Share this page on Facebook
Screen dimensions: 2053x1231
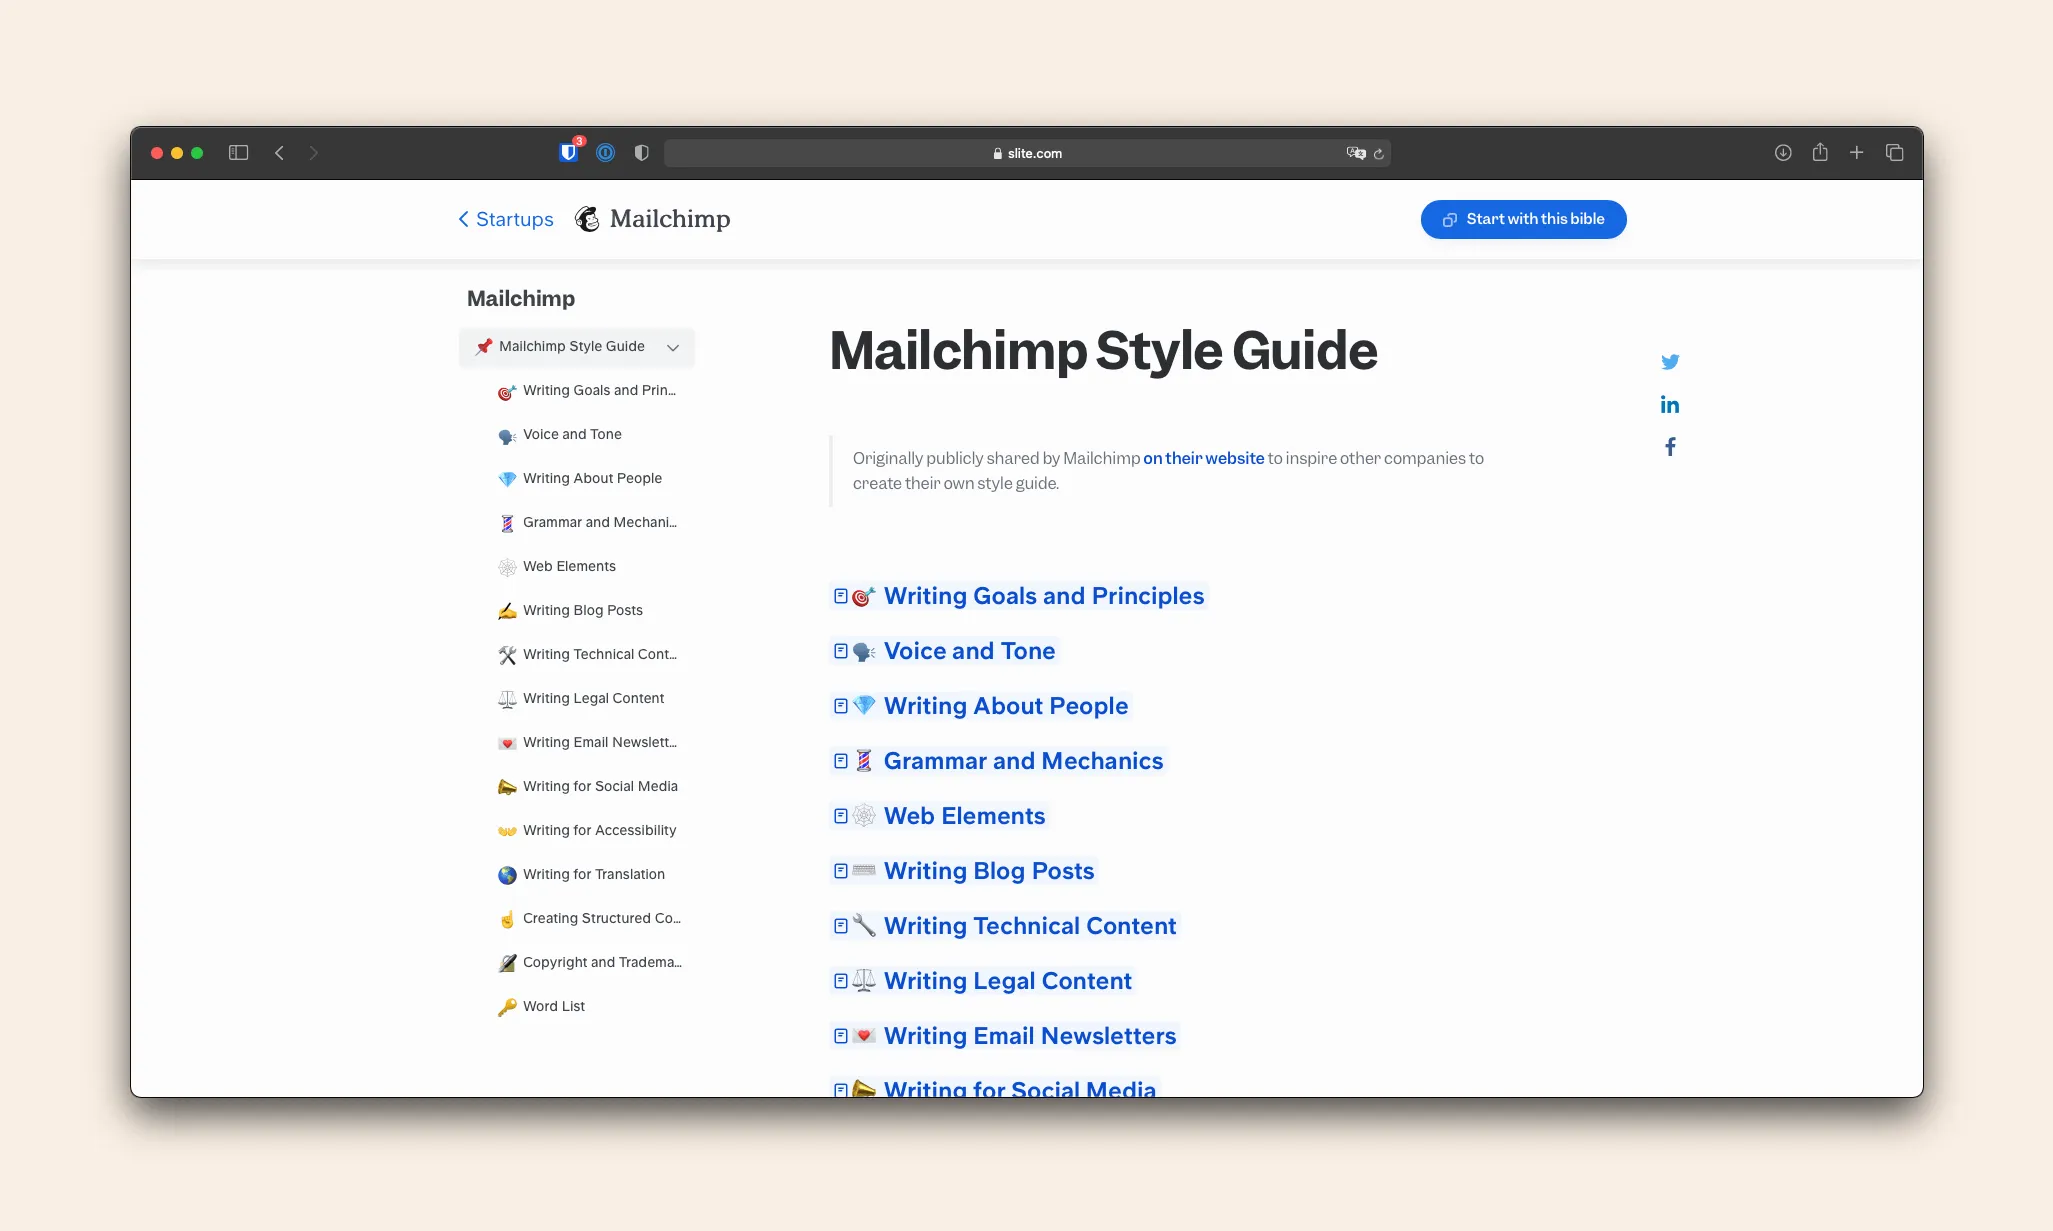(1670, 447)
